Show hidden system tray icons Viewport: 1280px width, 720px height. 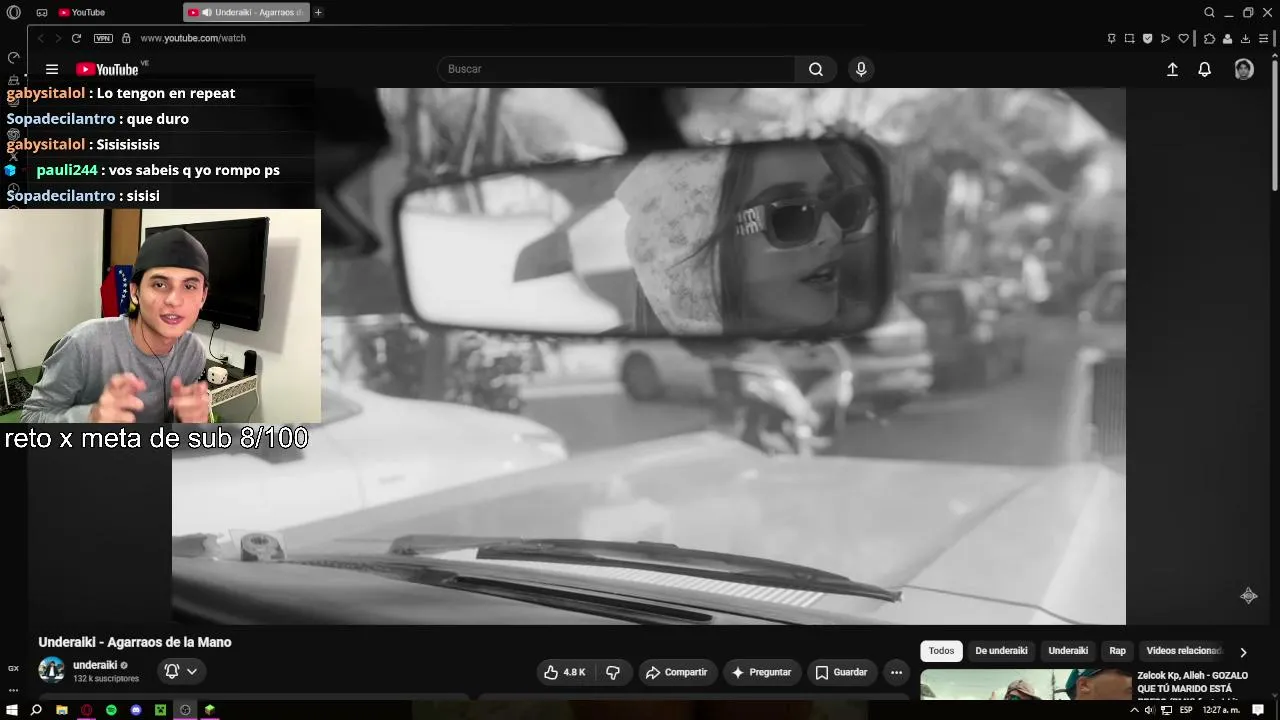(x=1134, y=710)
